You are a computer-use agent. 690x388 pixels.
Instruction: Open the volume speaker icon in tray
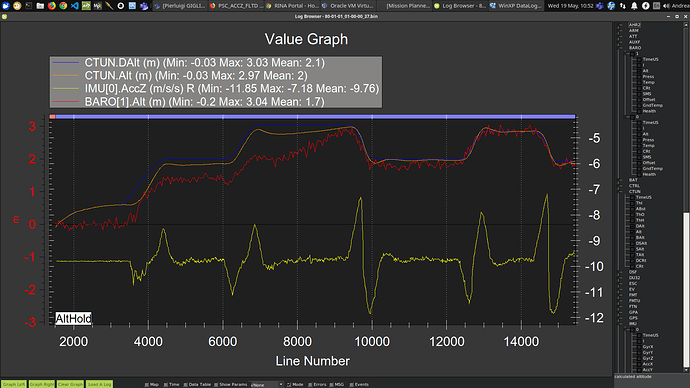coord(666,6)
